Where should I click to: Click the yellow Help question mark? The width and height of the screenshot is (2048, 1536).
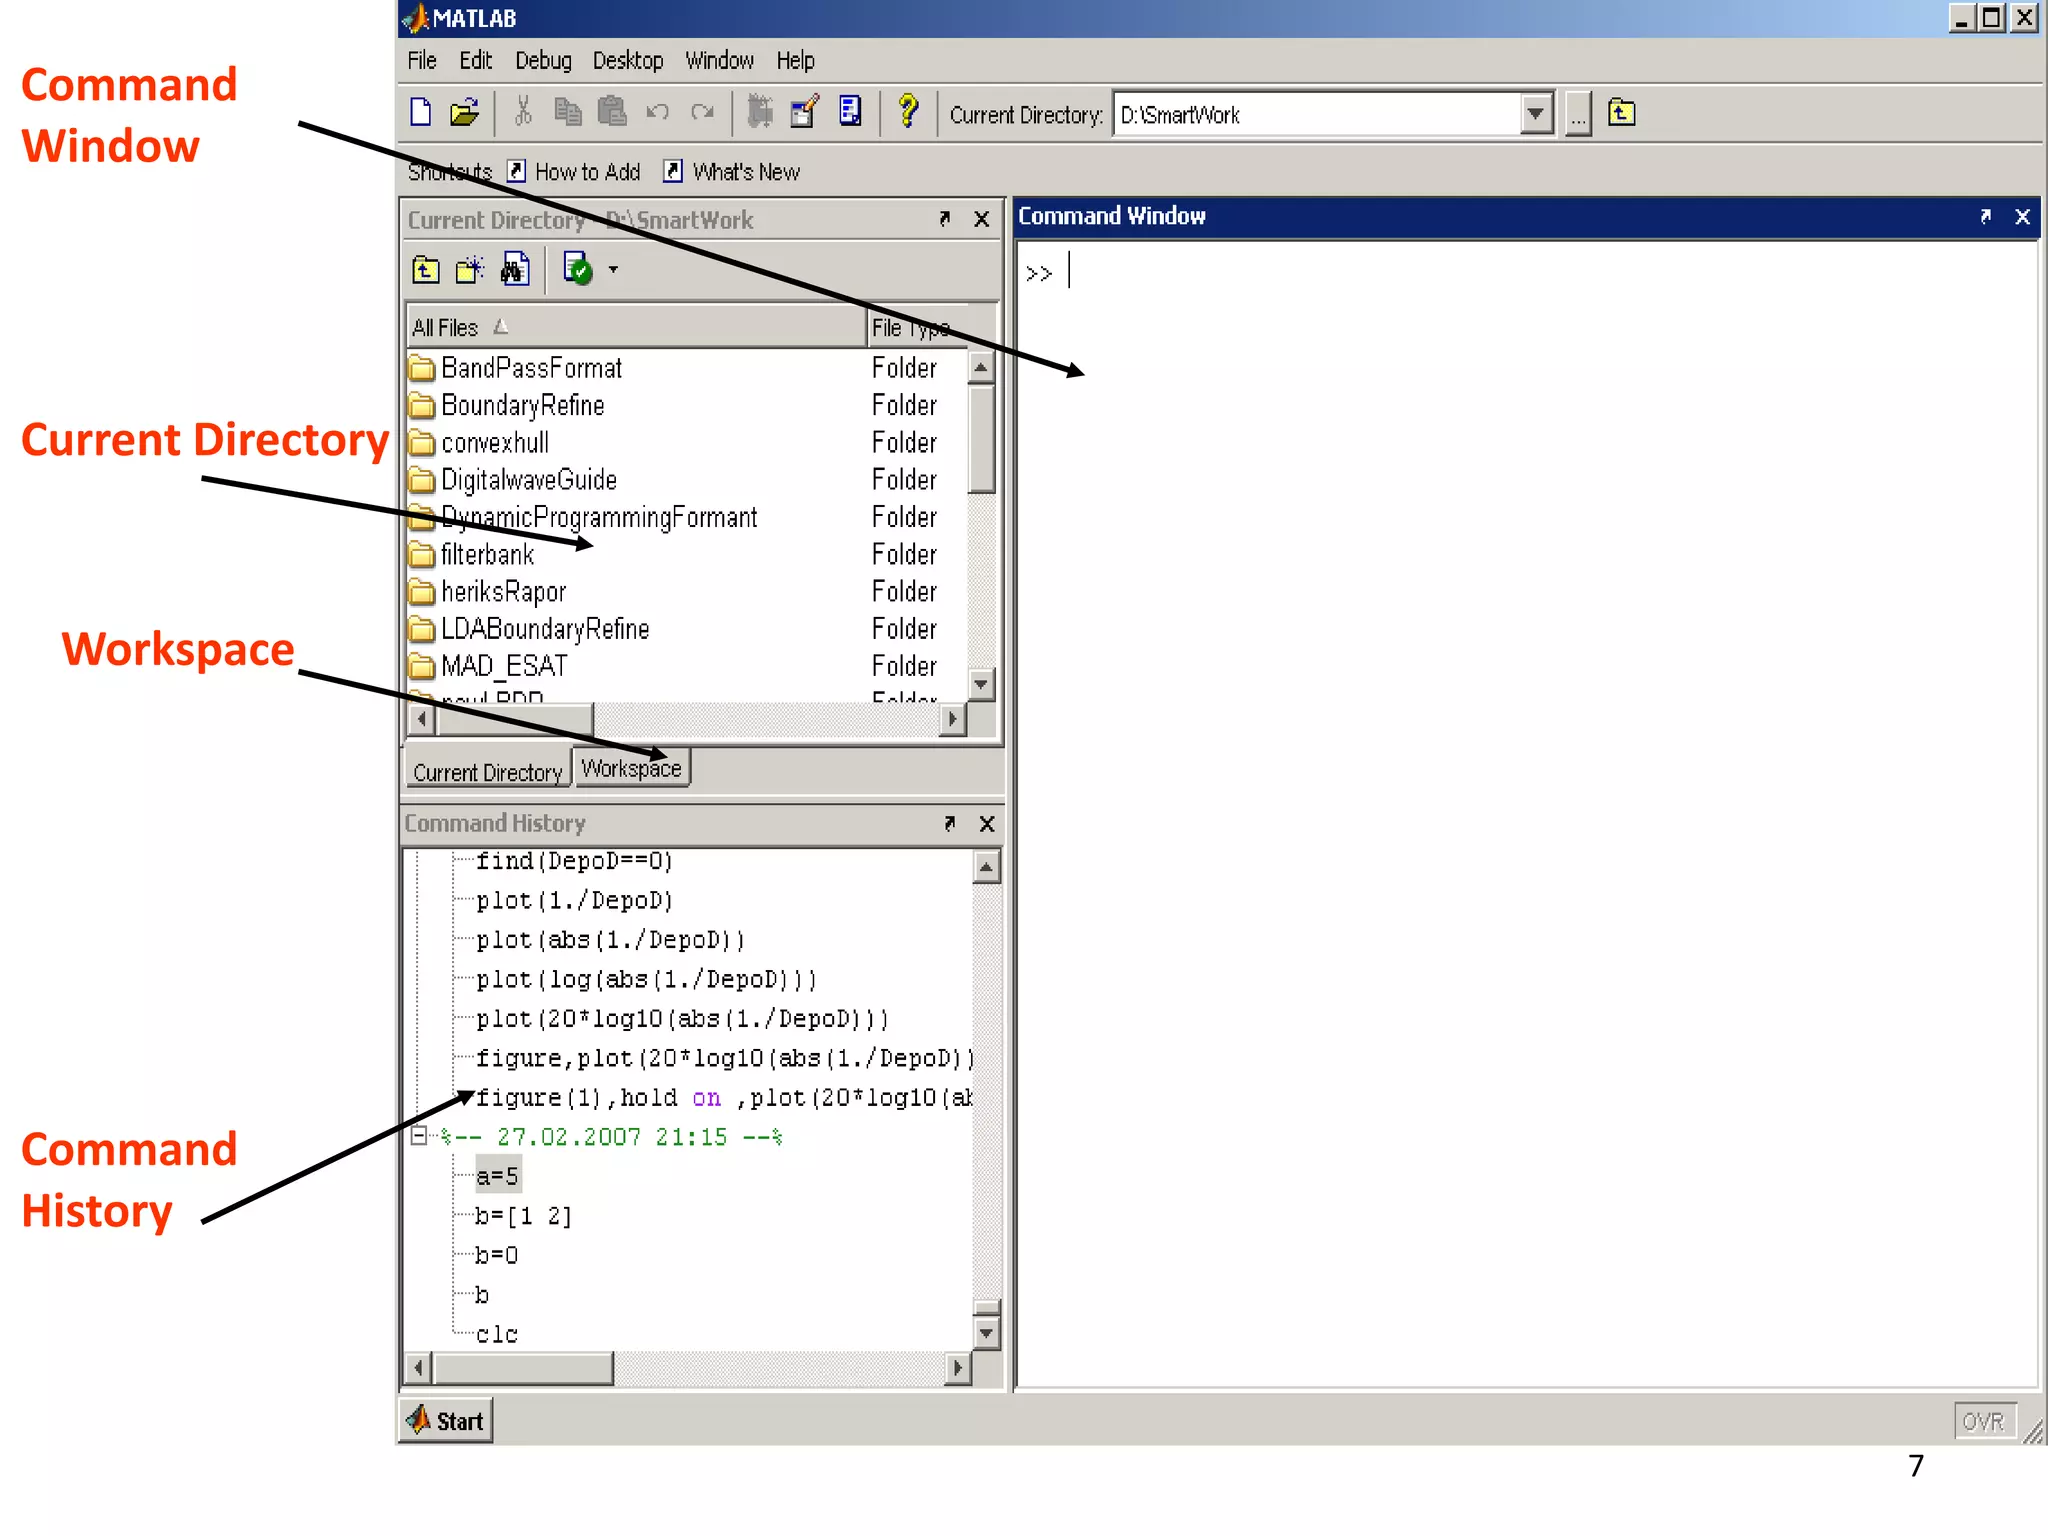coord(908,111)
